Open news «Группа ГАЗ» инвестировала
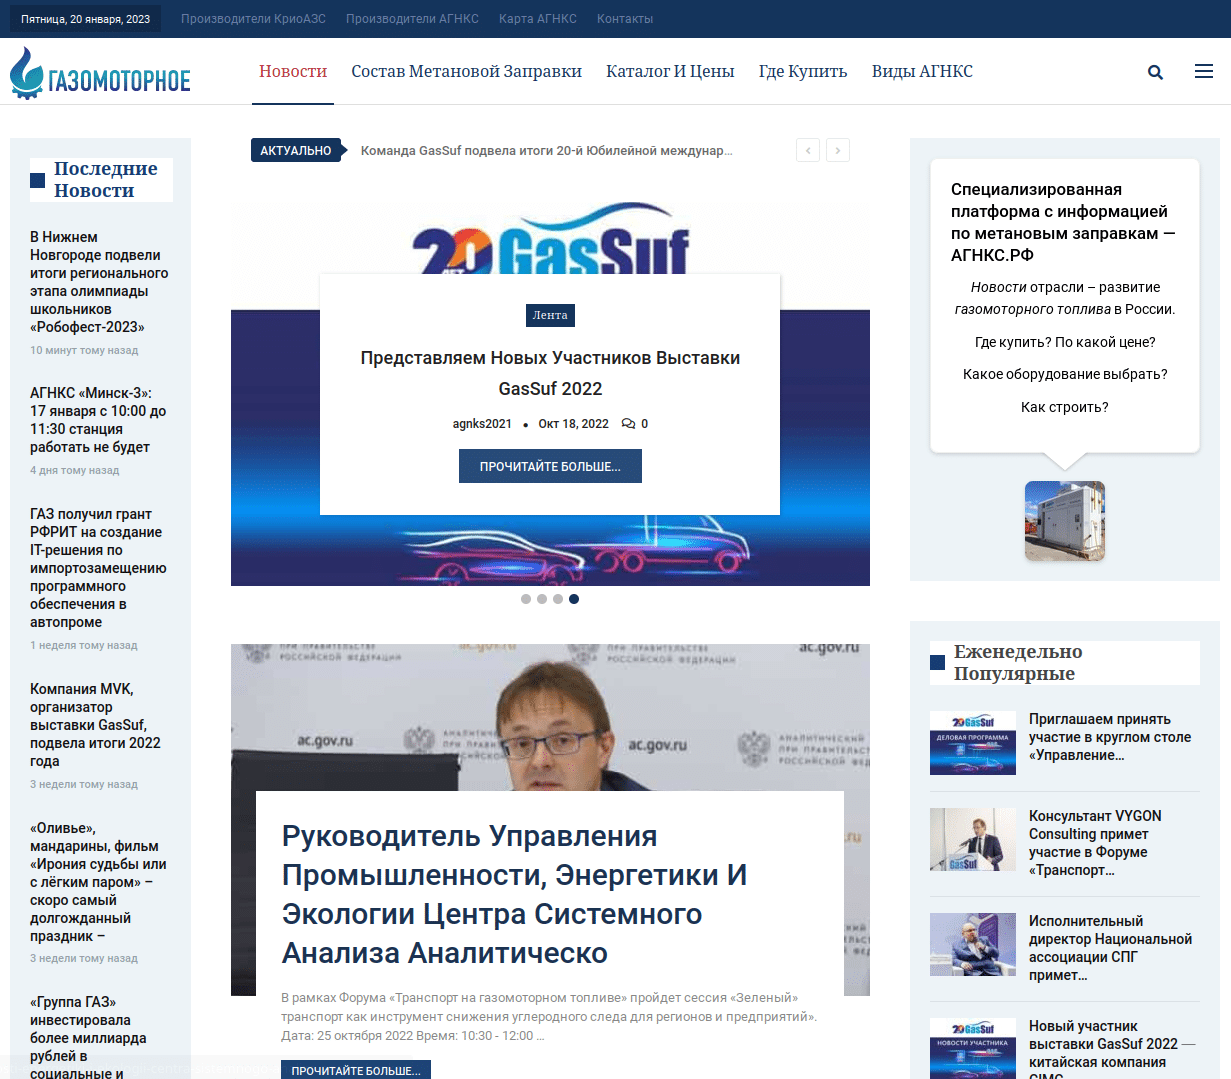Screen dimensions: 1231x1079 tap(88, 1037)
